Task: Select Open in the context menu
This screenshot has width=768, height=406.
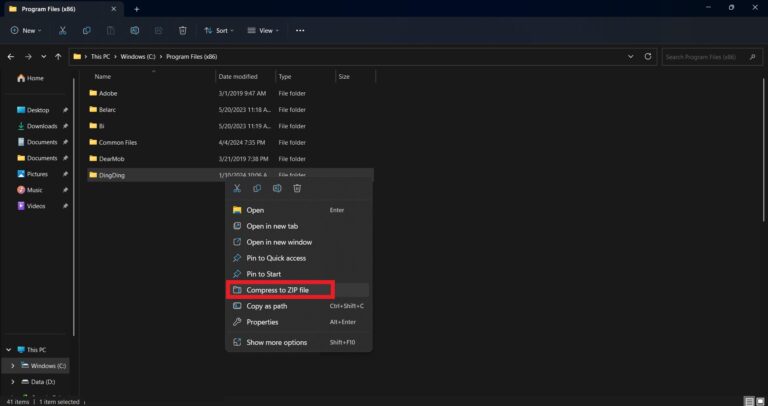Action: pyautogui.click(x=298, y=210)
